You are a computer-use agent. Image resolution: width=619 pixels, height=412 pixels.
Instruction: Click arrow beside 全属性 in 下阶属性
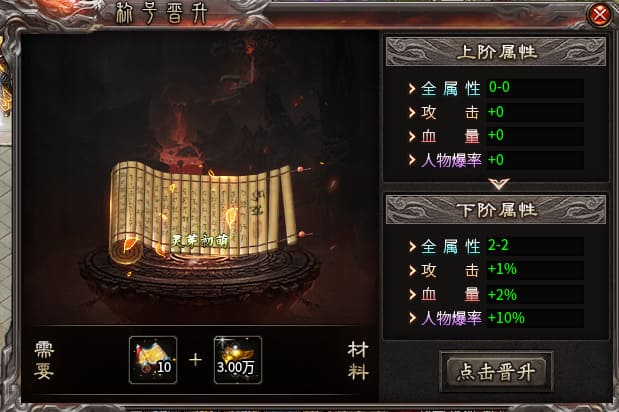tap(412, 247)
